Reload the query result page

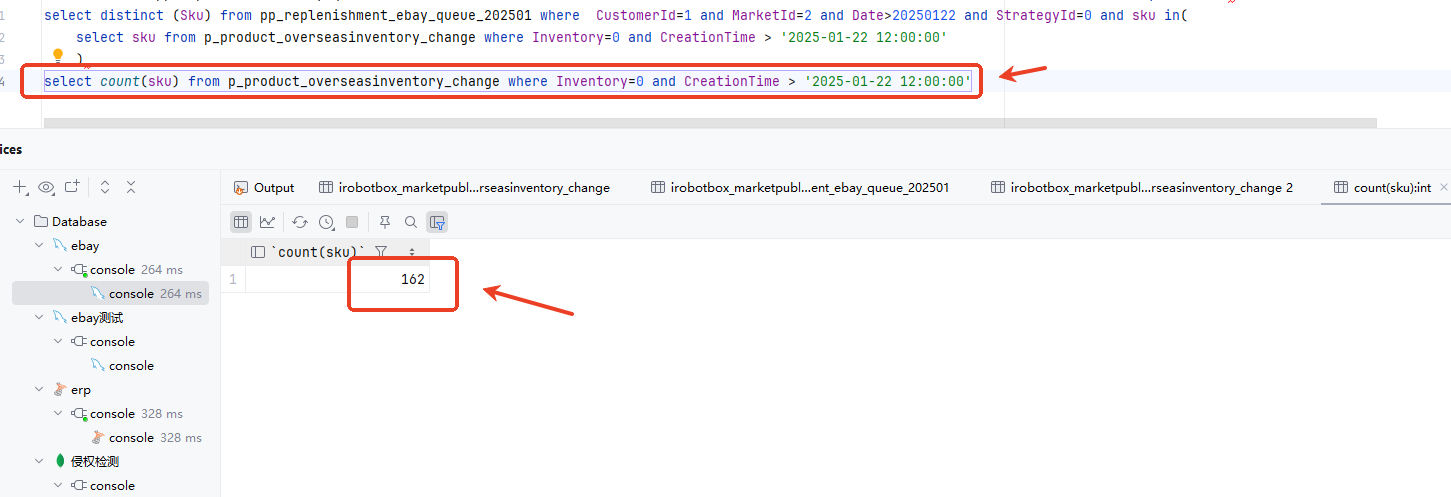tap(300, 222)
